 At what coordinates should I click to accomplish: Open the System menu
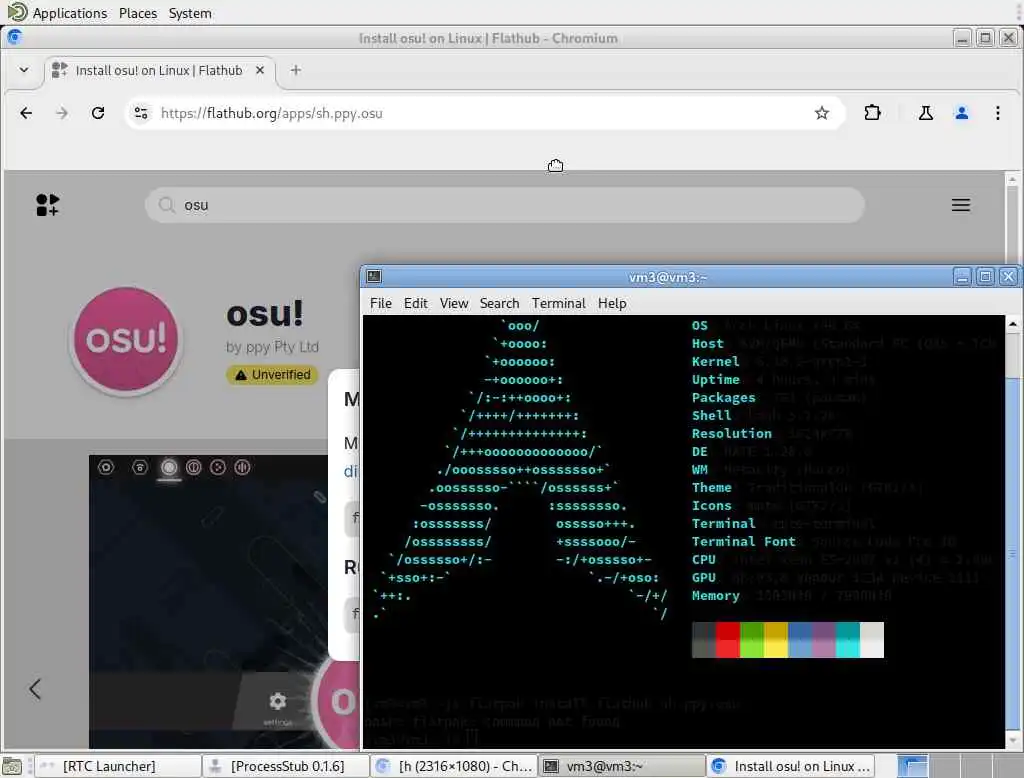[x=190, y=13]
